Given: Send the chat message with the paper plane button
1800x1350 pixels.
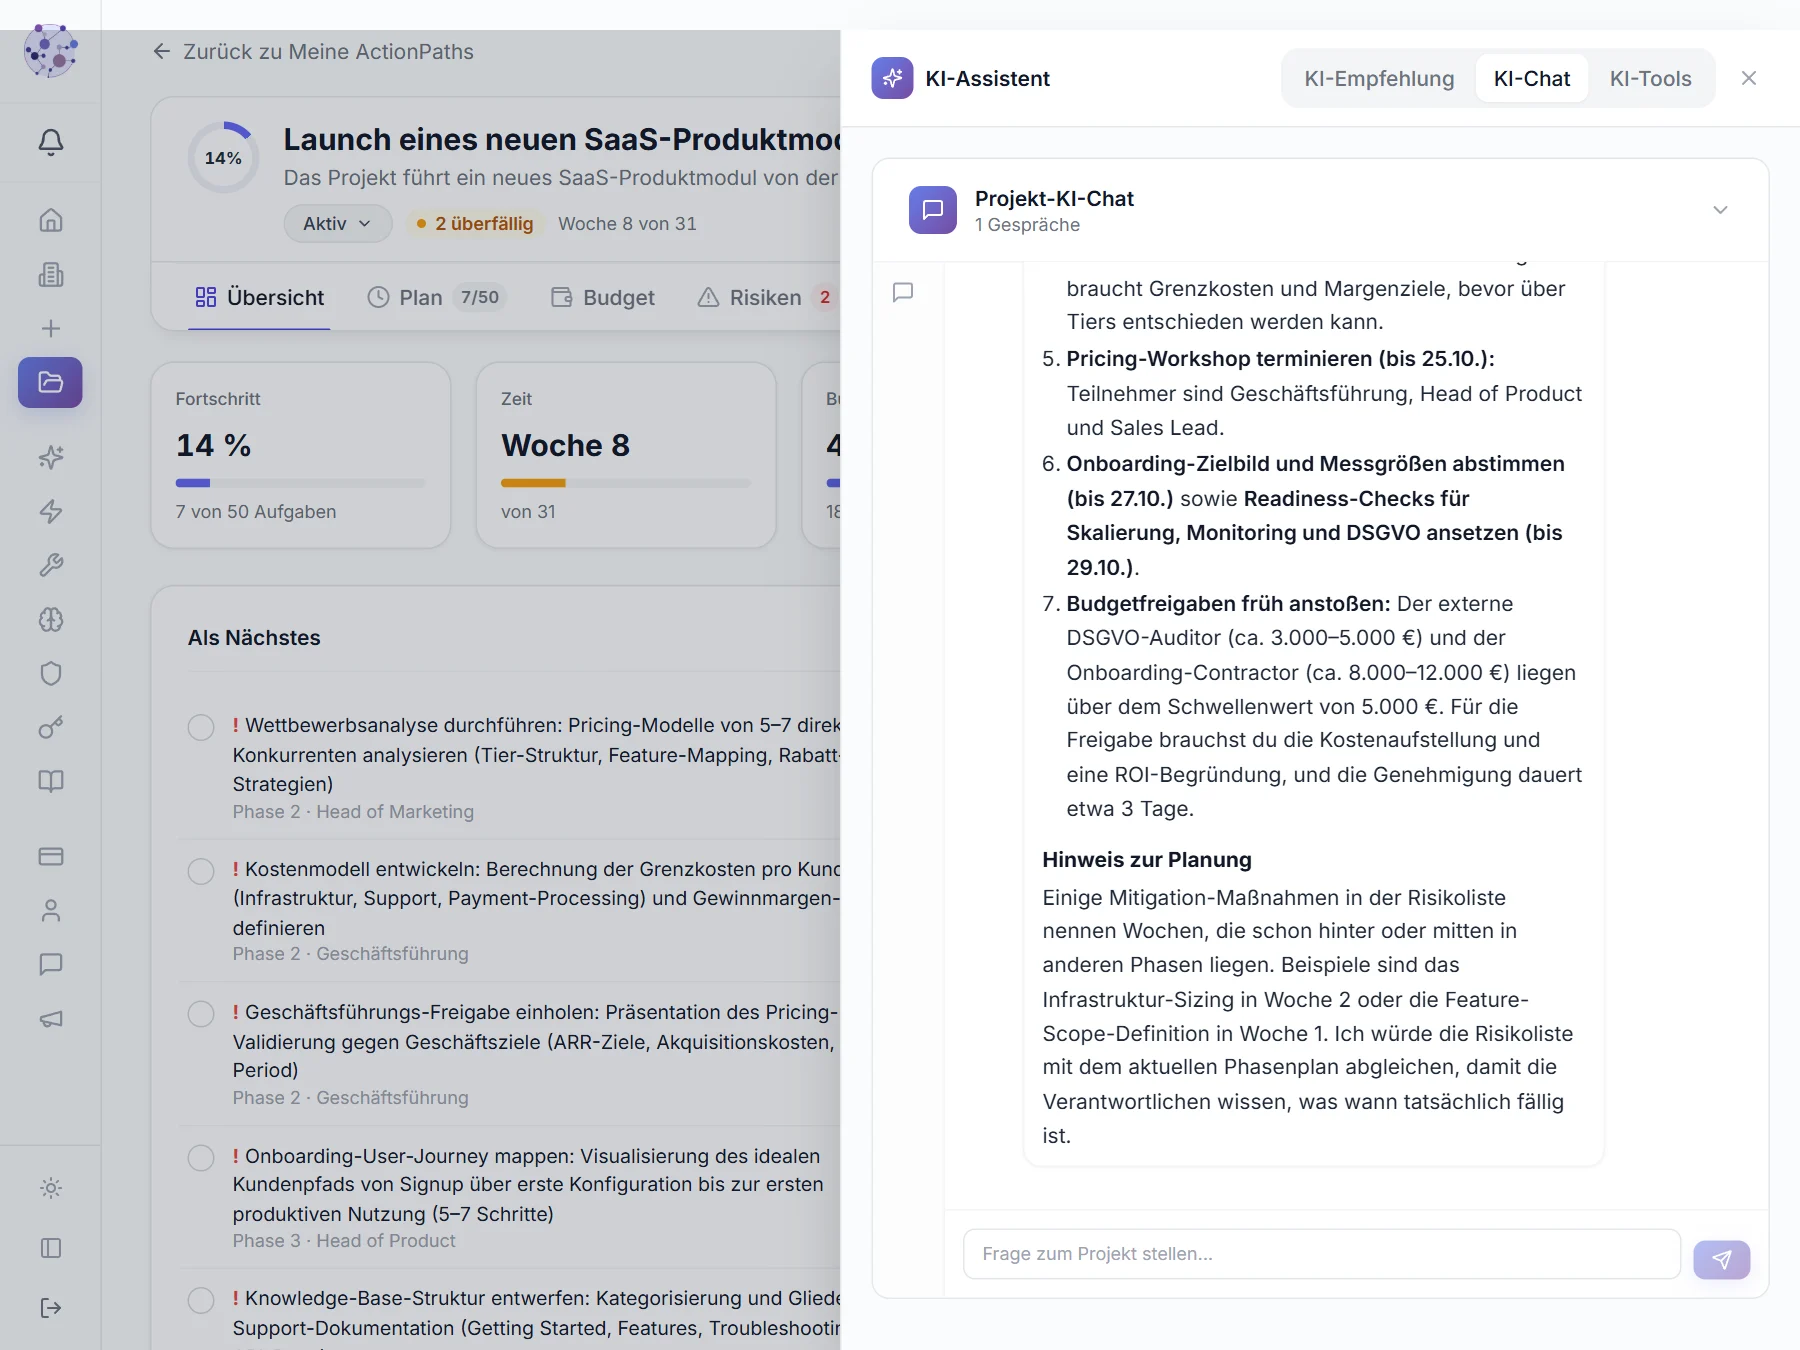Looking at the screenshot, I should pos(1721,1259).
